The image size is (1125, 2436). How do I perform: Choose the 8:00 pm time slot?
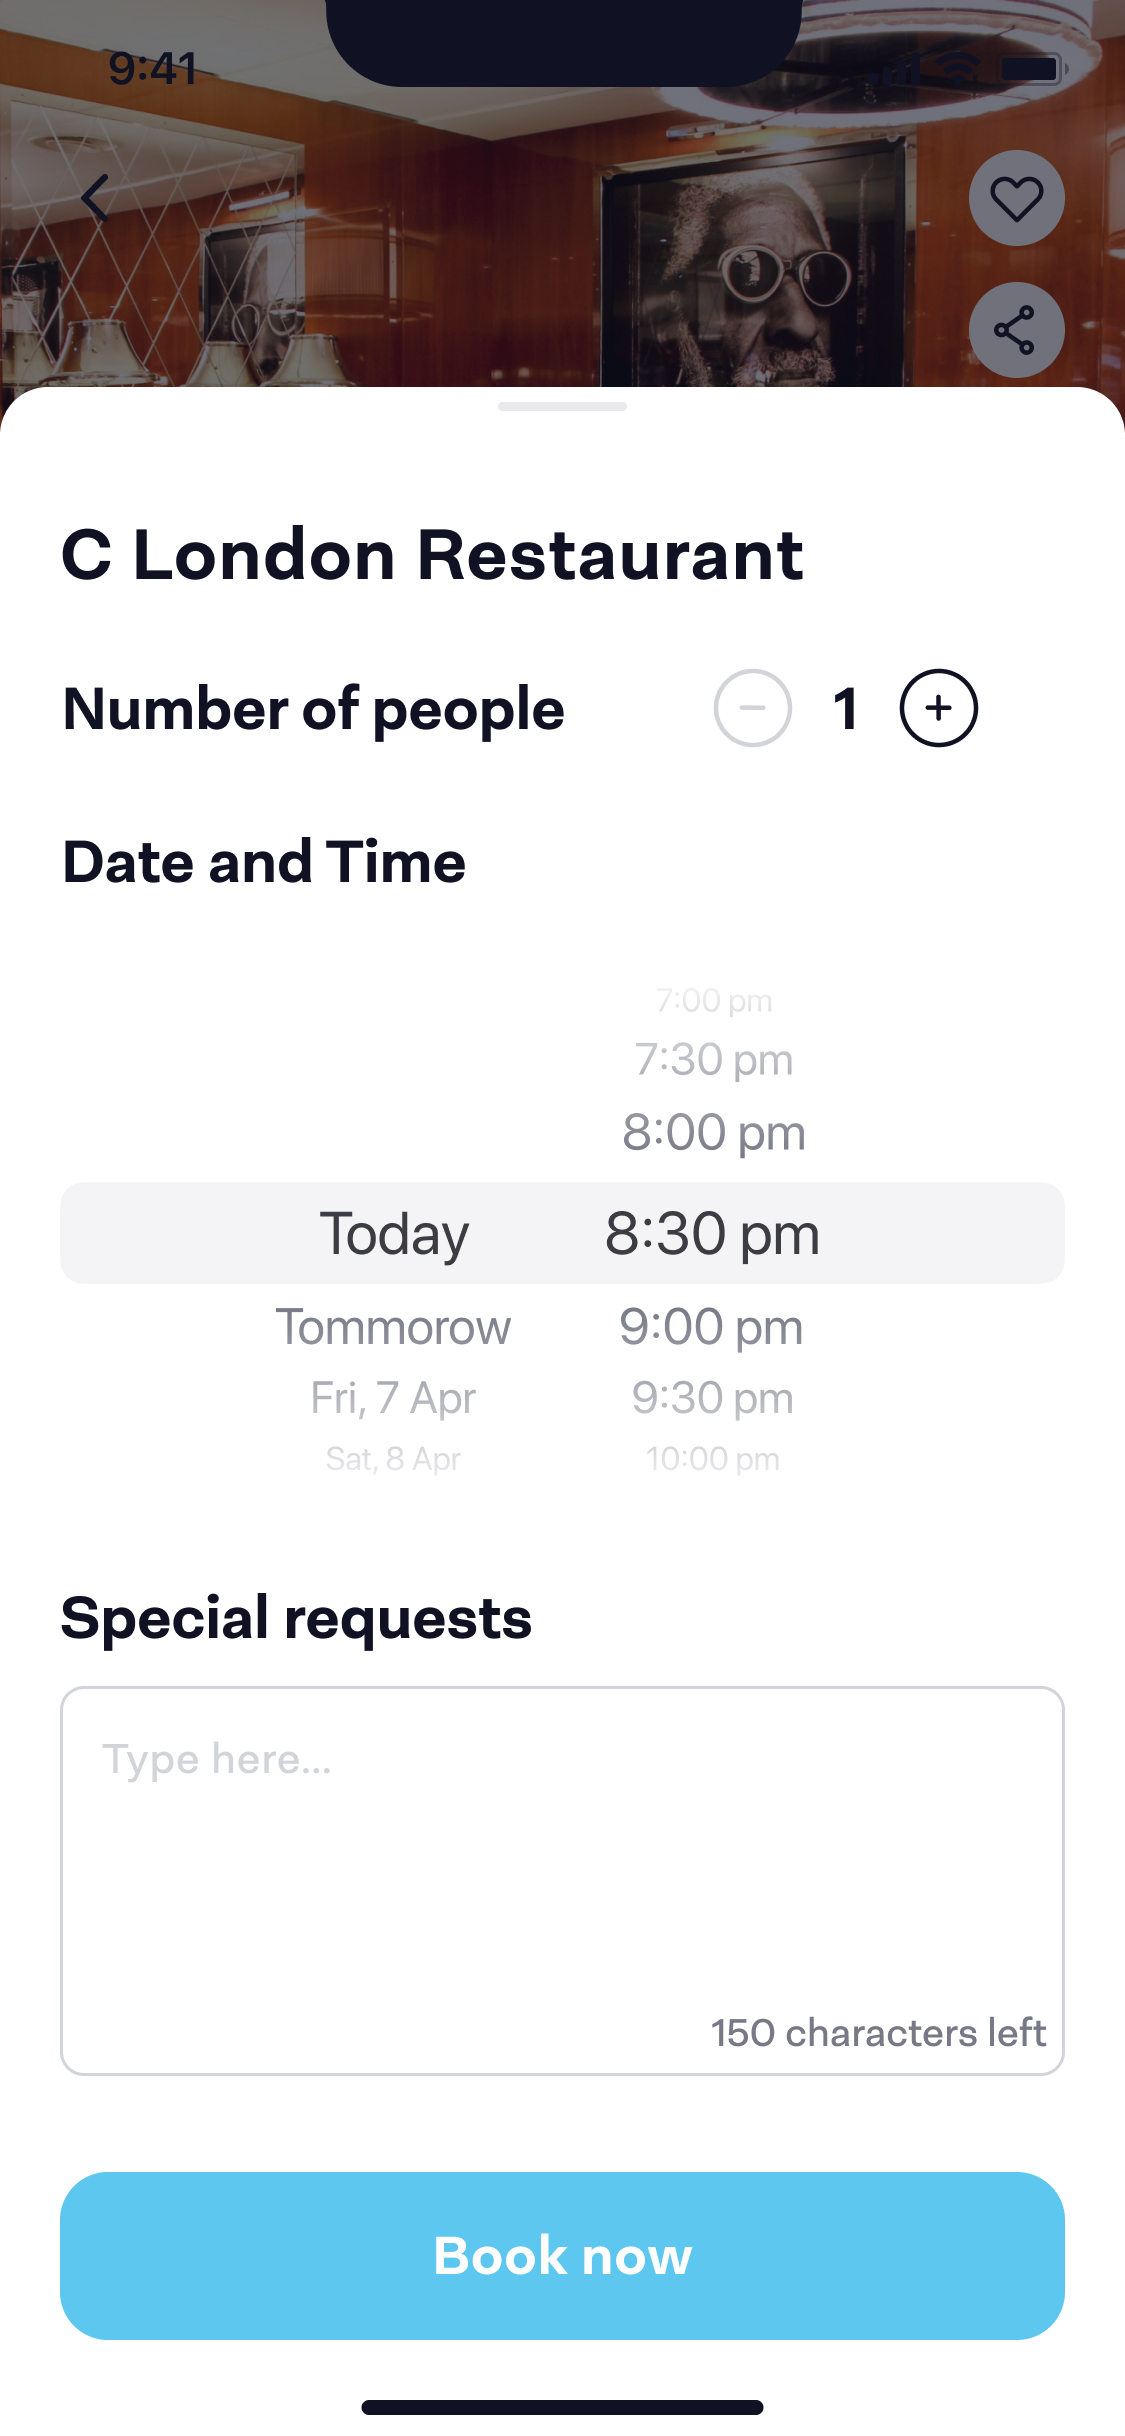[714, 1133]
